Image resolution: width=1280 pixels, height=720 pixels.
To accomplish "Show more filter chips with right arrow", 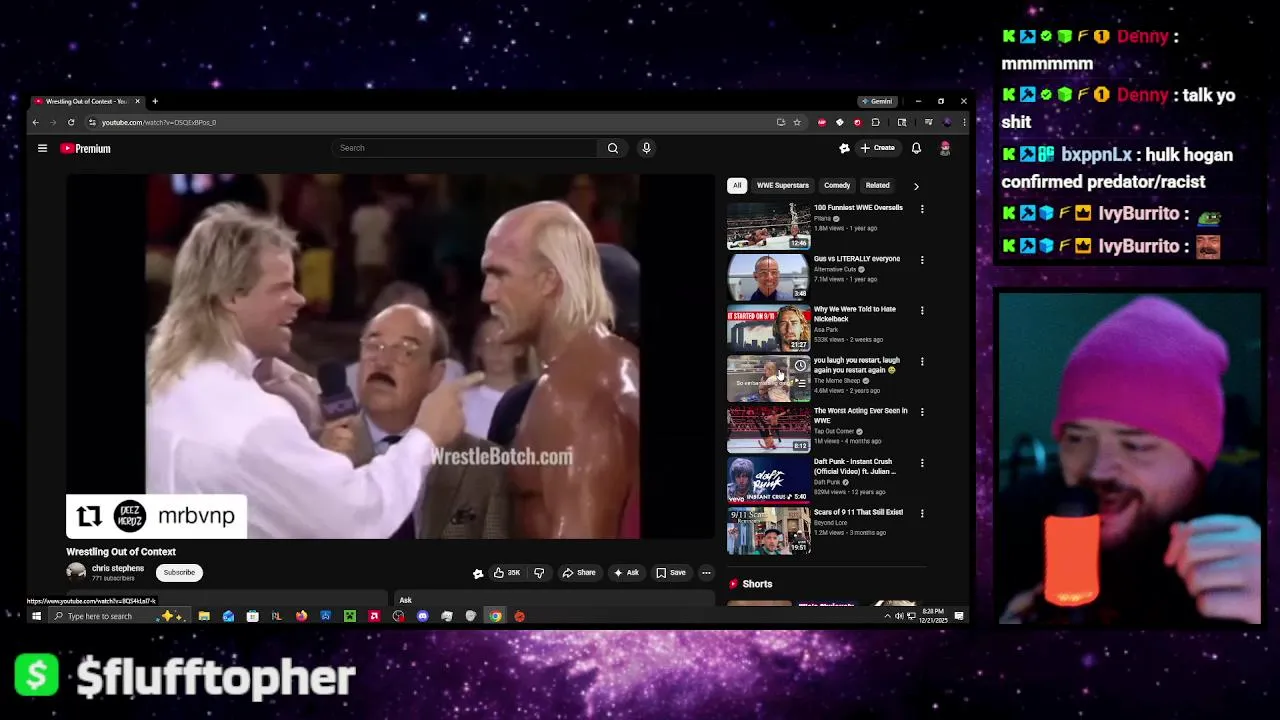I will pyautogui.click(x=916, y=186).
